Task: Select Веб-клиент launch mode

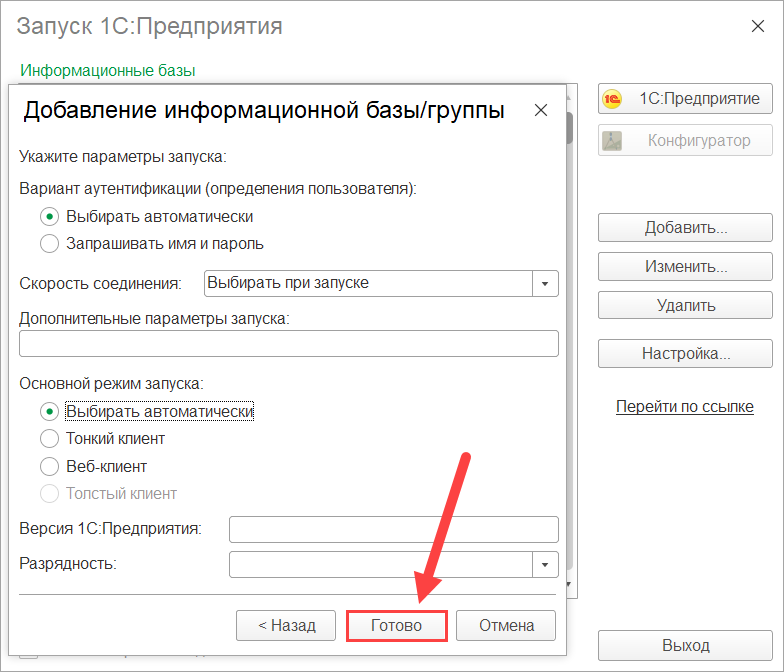Action: tap(50, 466)
